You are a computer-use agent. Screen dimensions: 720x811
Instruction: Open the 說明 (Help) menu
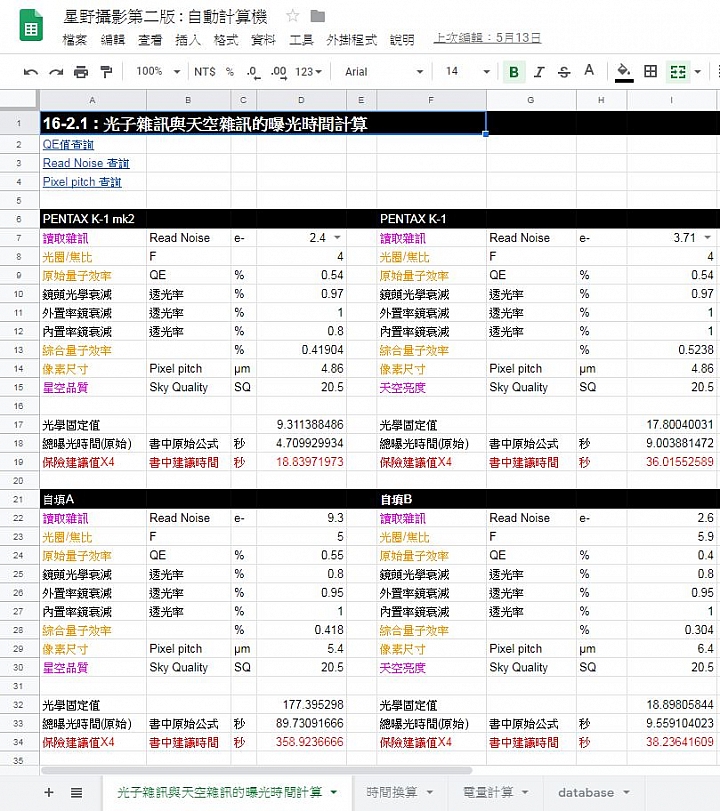click(402, 40)
